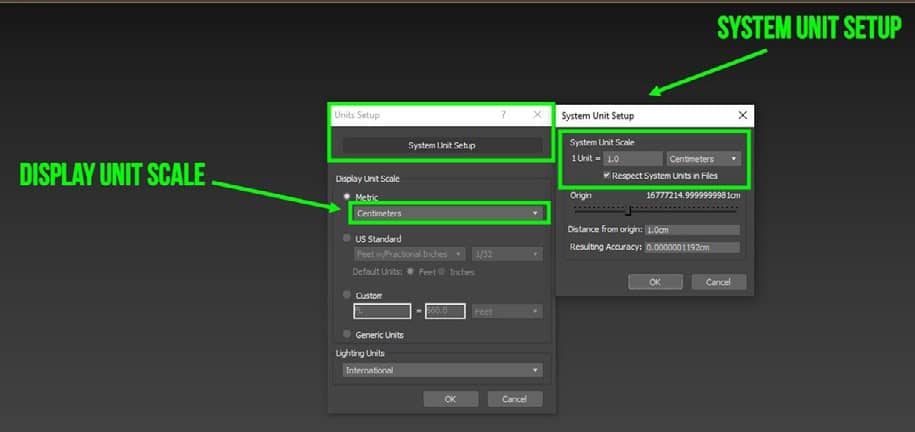Close the Units Setup dialog
This screenshot has height=432, width=915.
pyautogui.click(x=537, y=115)
